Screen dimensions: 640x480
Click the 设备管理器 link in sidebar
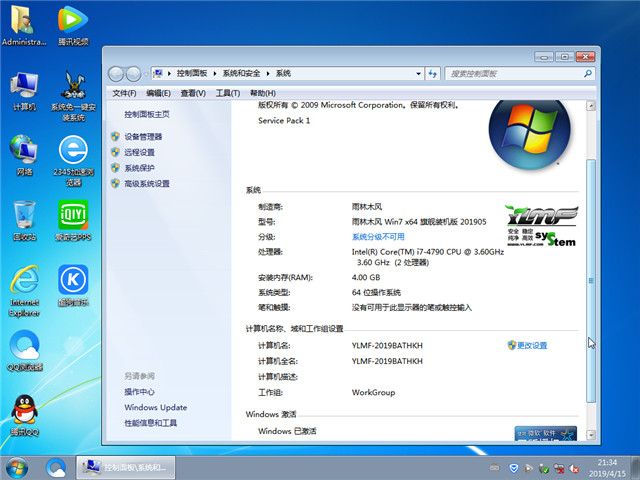point(143,136)
